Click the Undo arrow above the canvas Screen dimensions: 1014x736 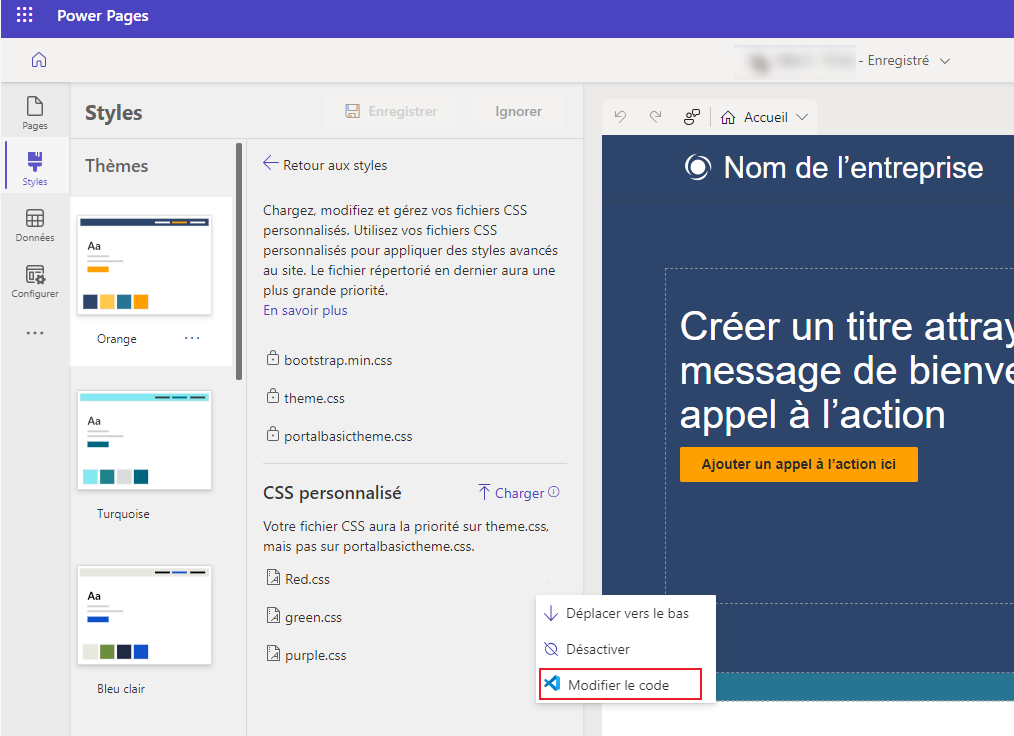(x=620, y=116)
